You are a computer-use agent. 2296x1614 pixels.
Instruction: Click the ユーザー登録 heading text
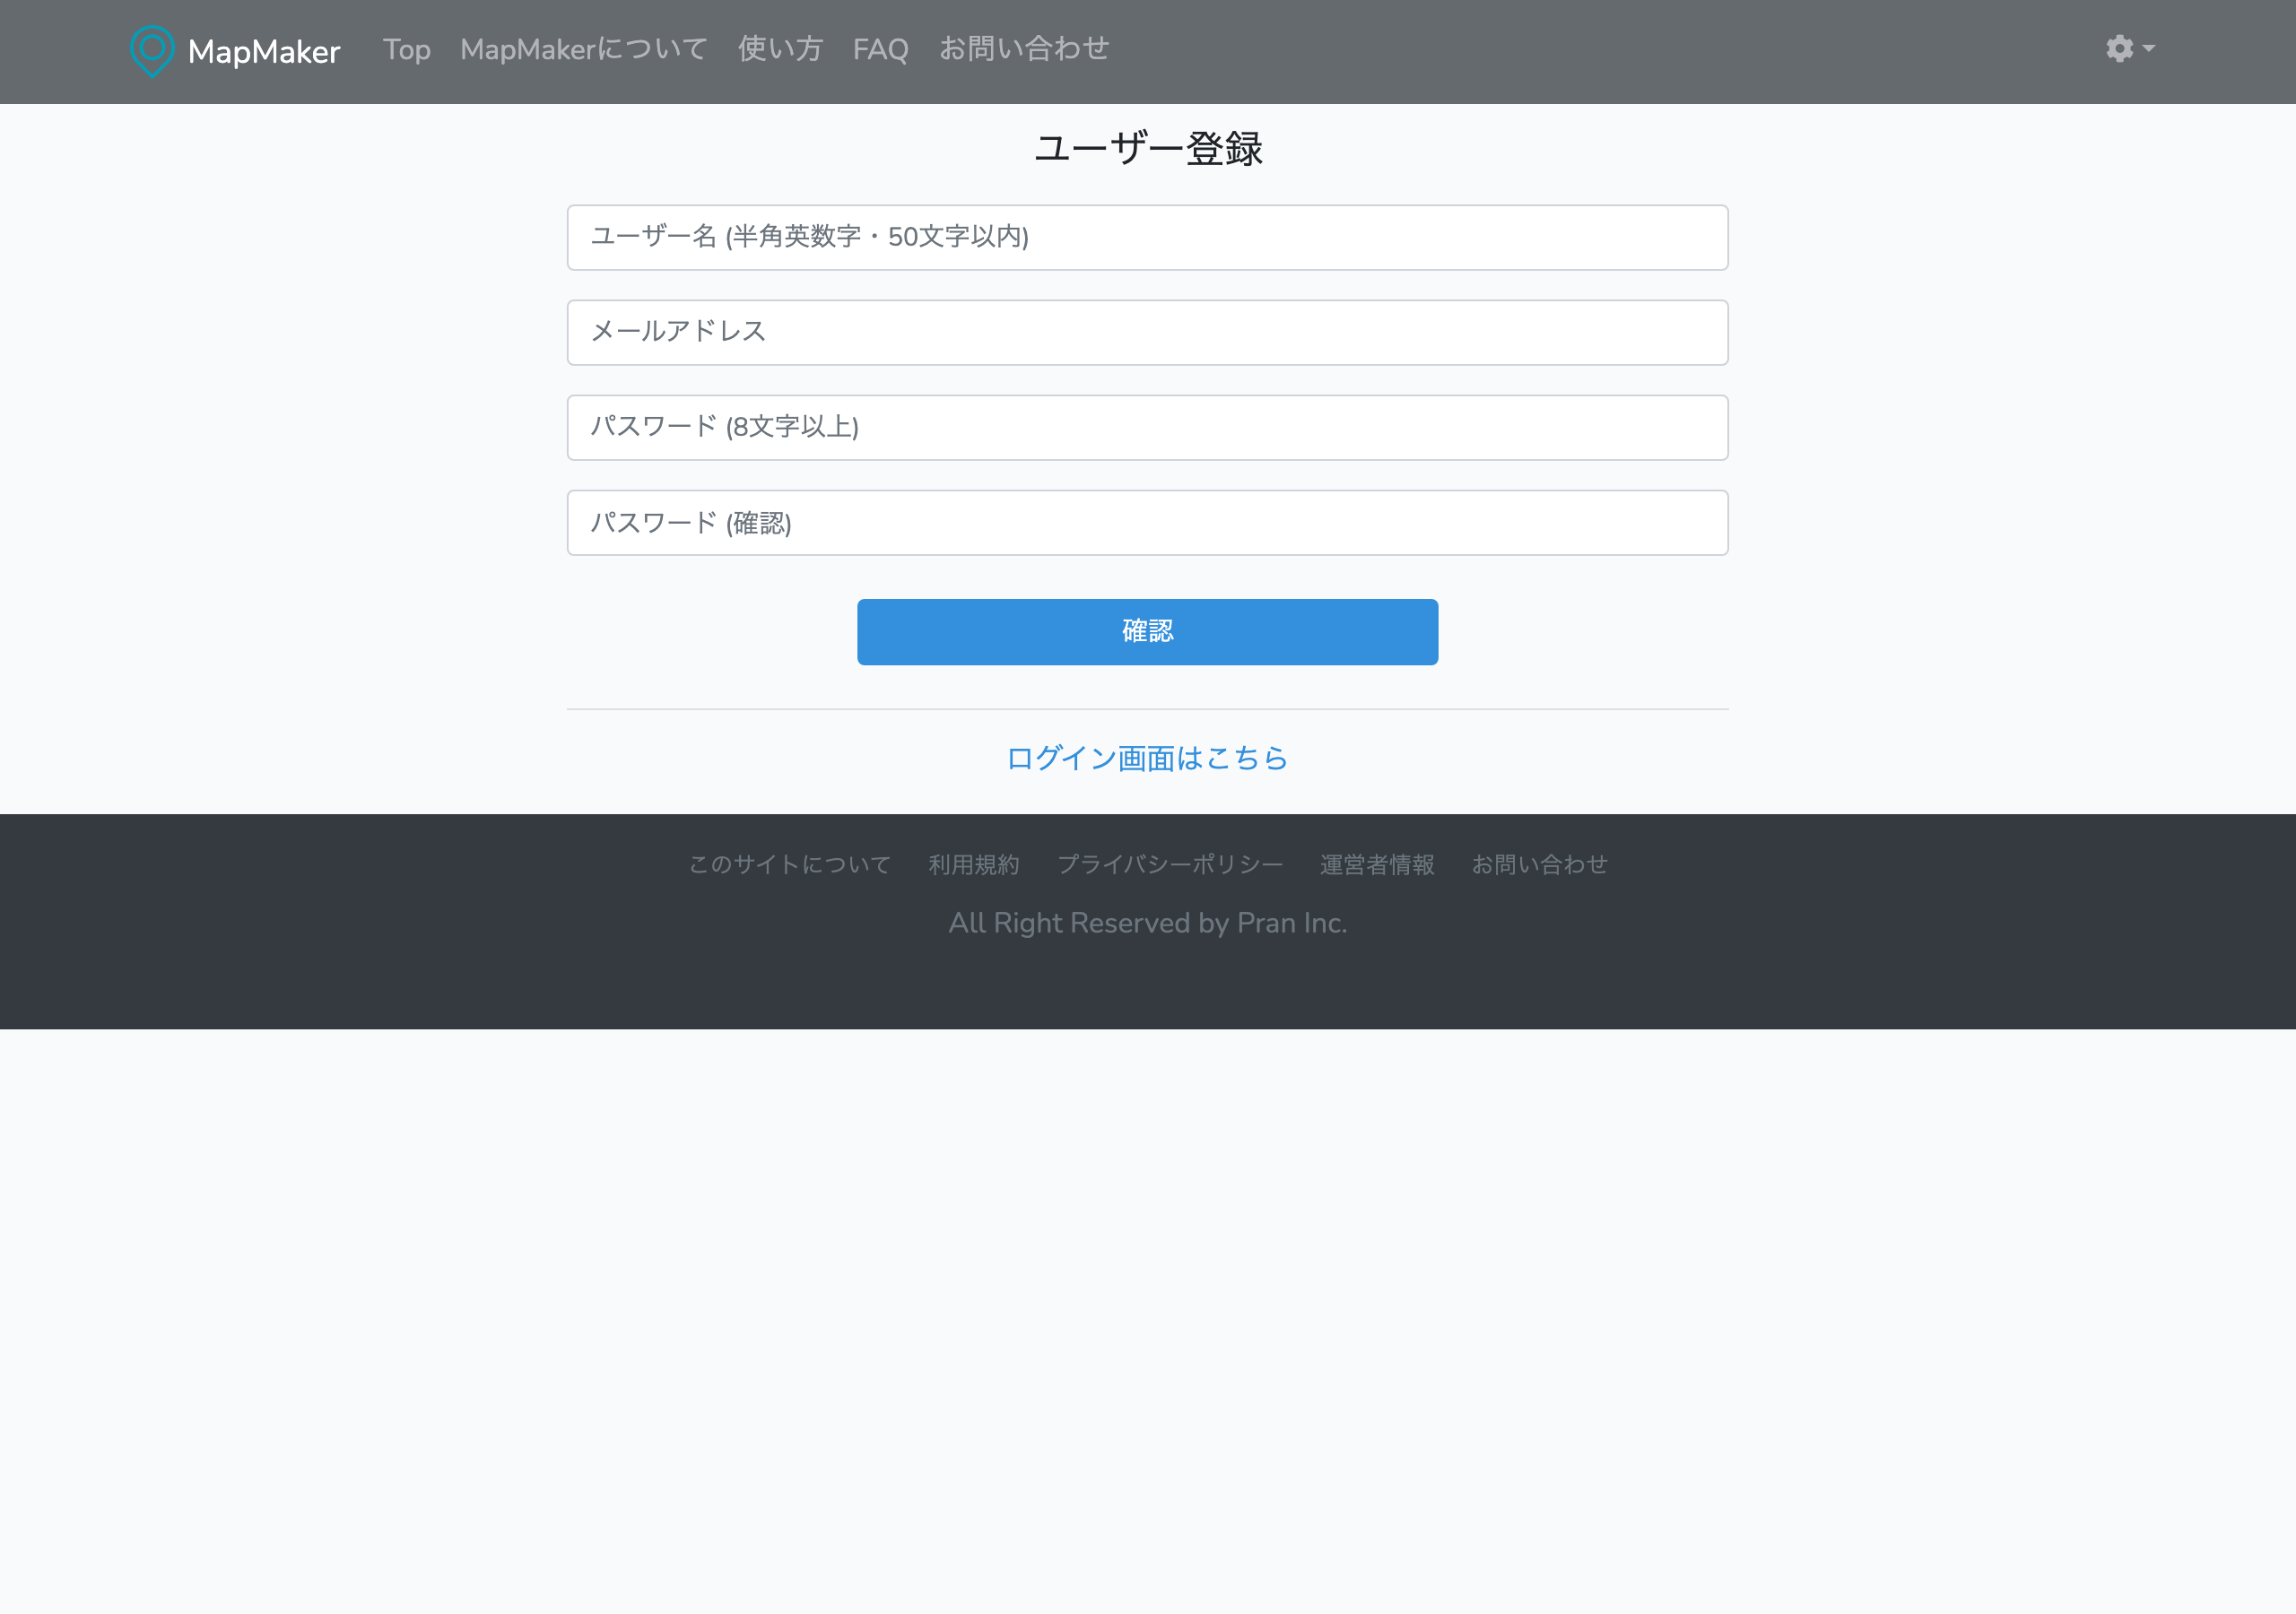click(1148, 149)
